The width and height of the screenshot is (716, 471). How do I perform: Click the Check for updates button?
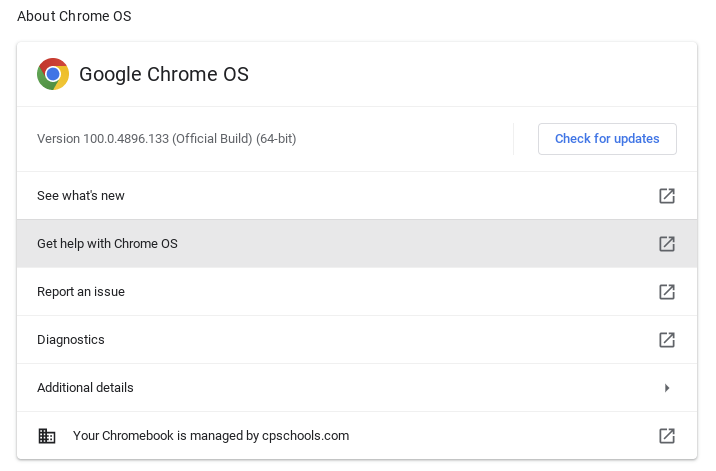point(607,139)
